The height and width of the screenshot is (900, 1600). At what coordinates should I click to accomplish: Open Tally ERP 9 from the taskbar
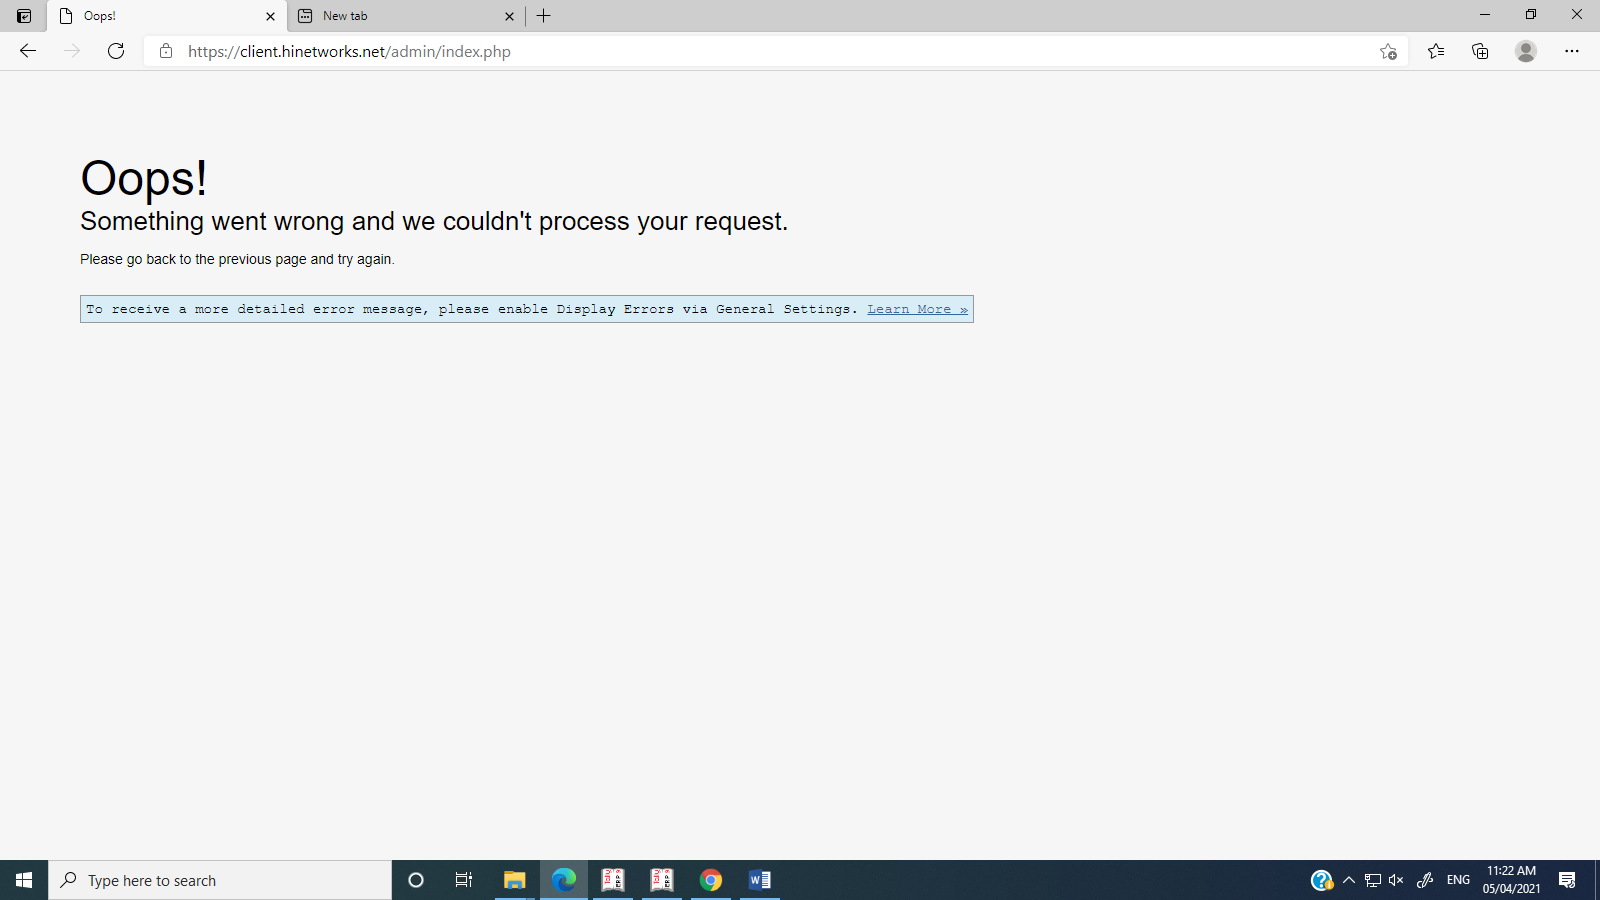(613, 880)
